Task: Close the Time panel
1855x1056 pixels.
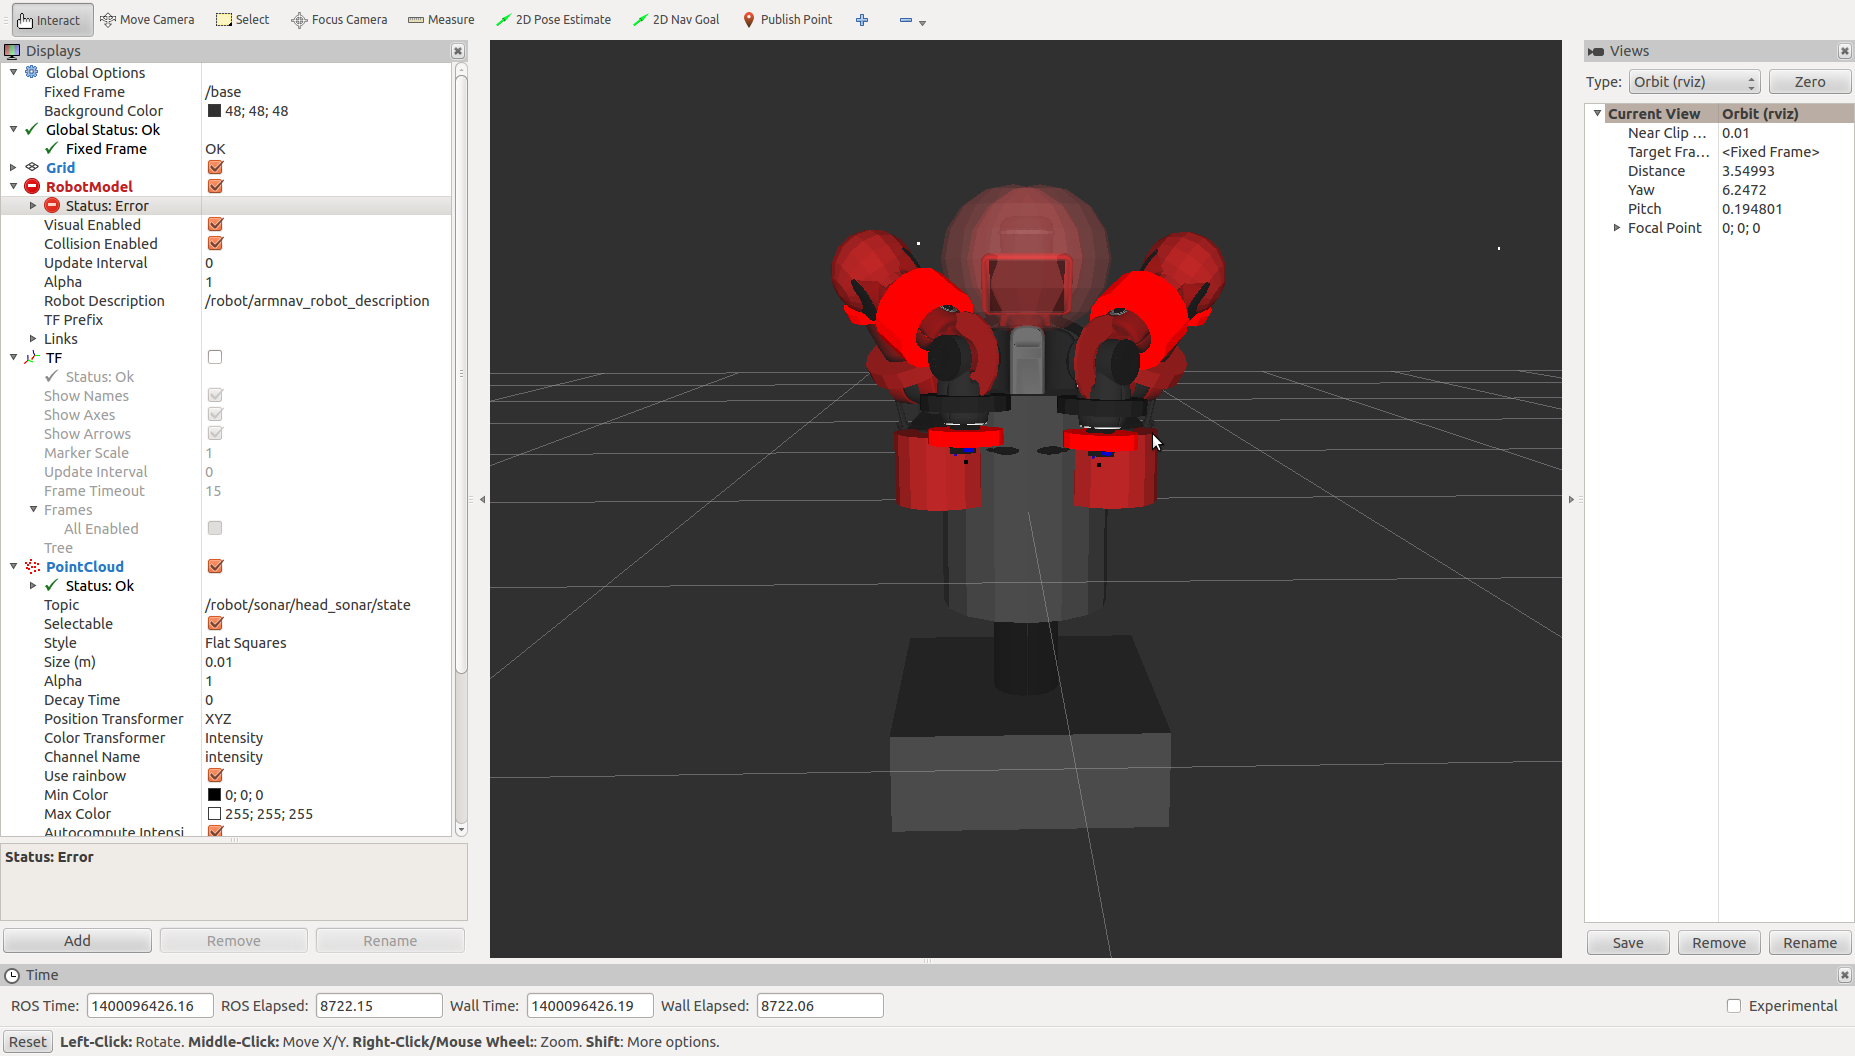Action: pos(1845,975)
